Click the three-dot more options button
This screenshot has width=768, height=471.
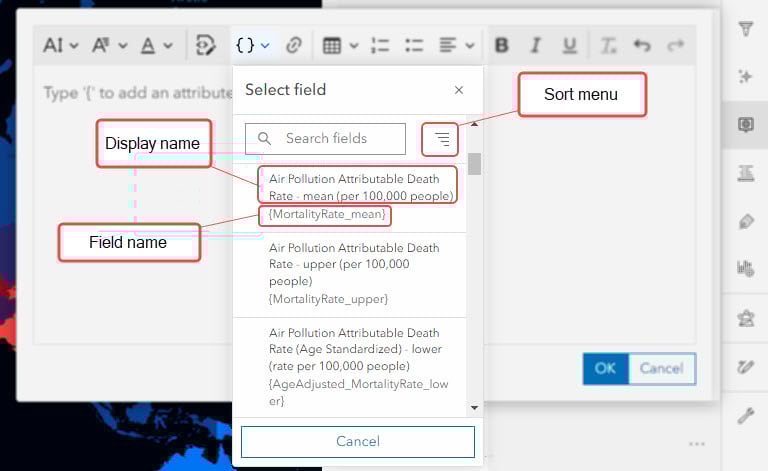click(x=696, y=444)
